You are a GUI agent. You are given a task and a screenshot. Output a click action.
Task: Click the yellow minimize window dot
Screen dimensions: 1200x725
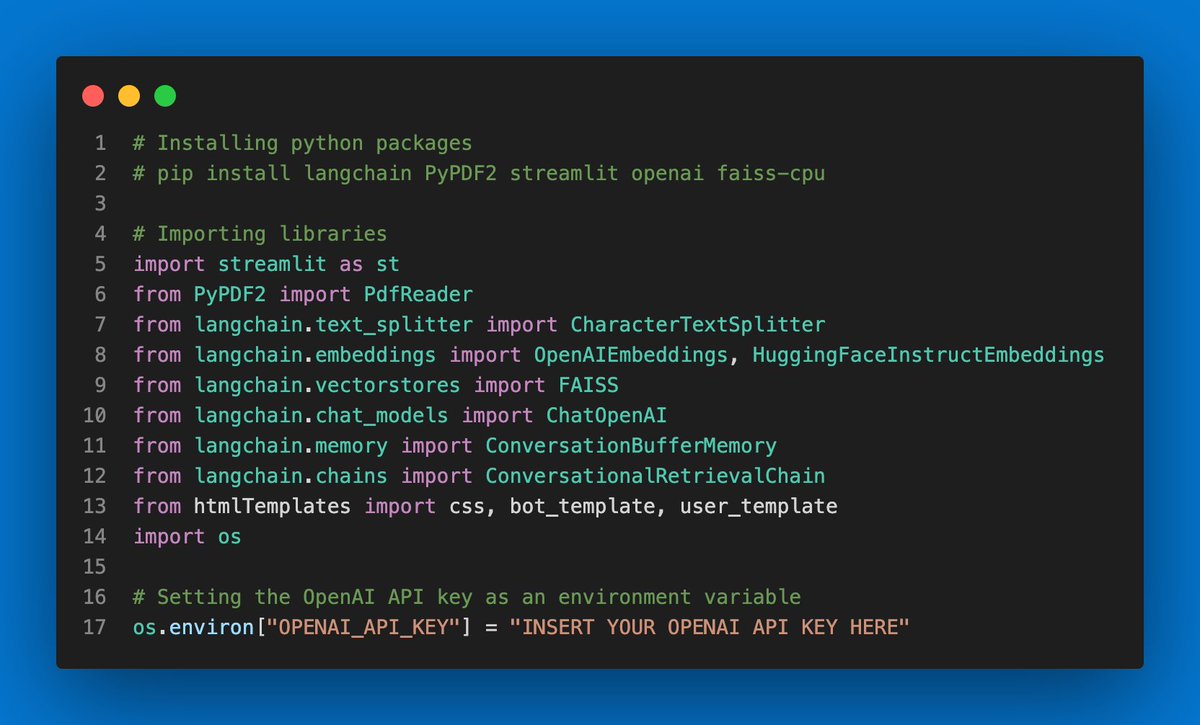pyautogui.click(x=129, y=96)
